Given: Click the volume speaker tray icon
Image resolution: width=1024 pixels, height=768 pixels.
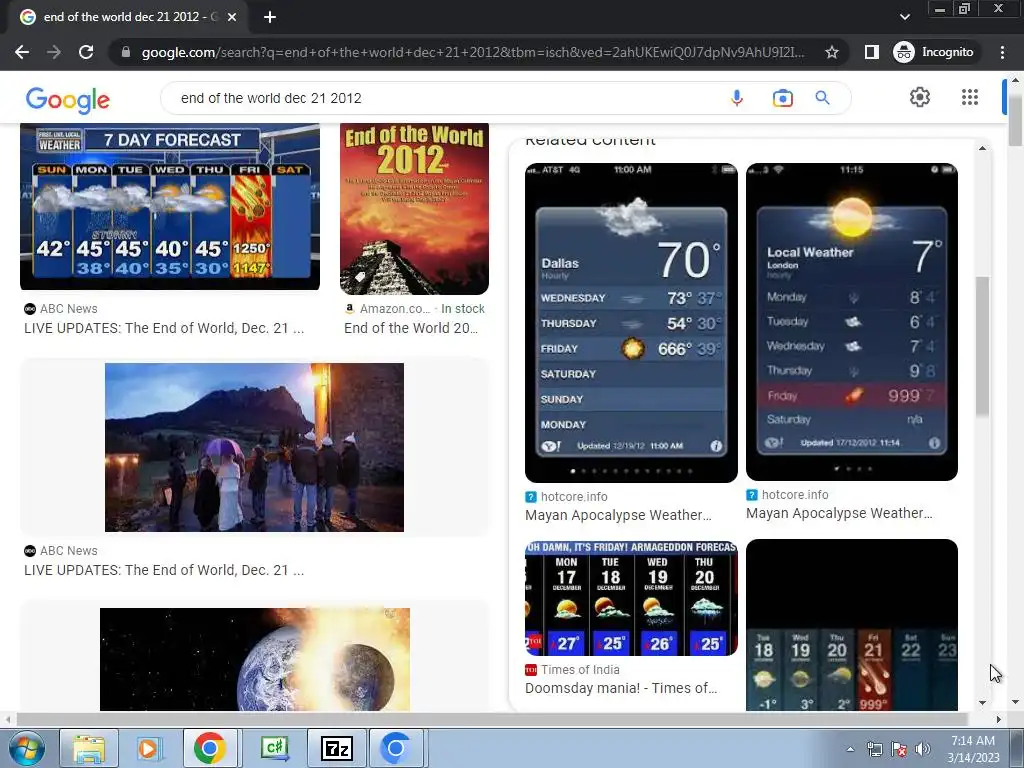Looking at the screenshot, I should coord(922,749).
